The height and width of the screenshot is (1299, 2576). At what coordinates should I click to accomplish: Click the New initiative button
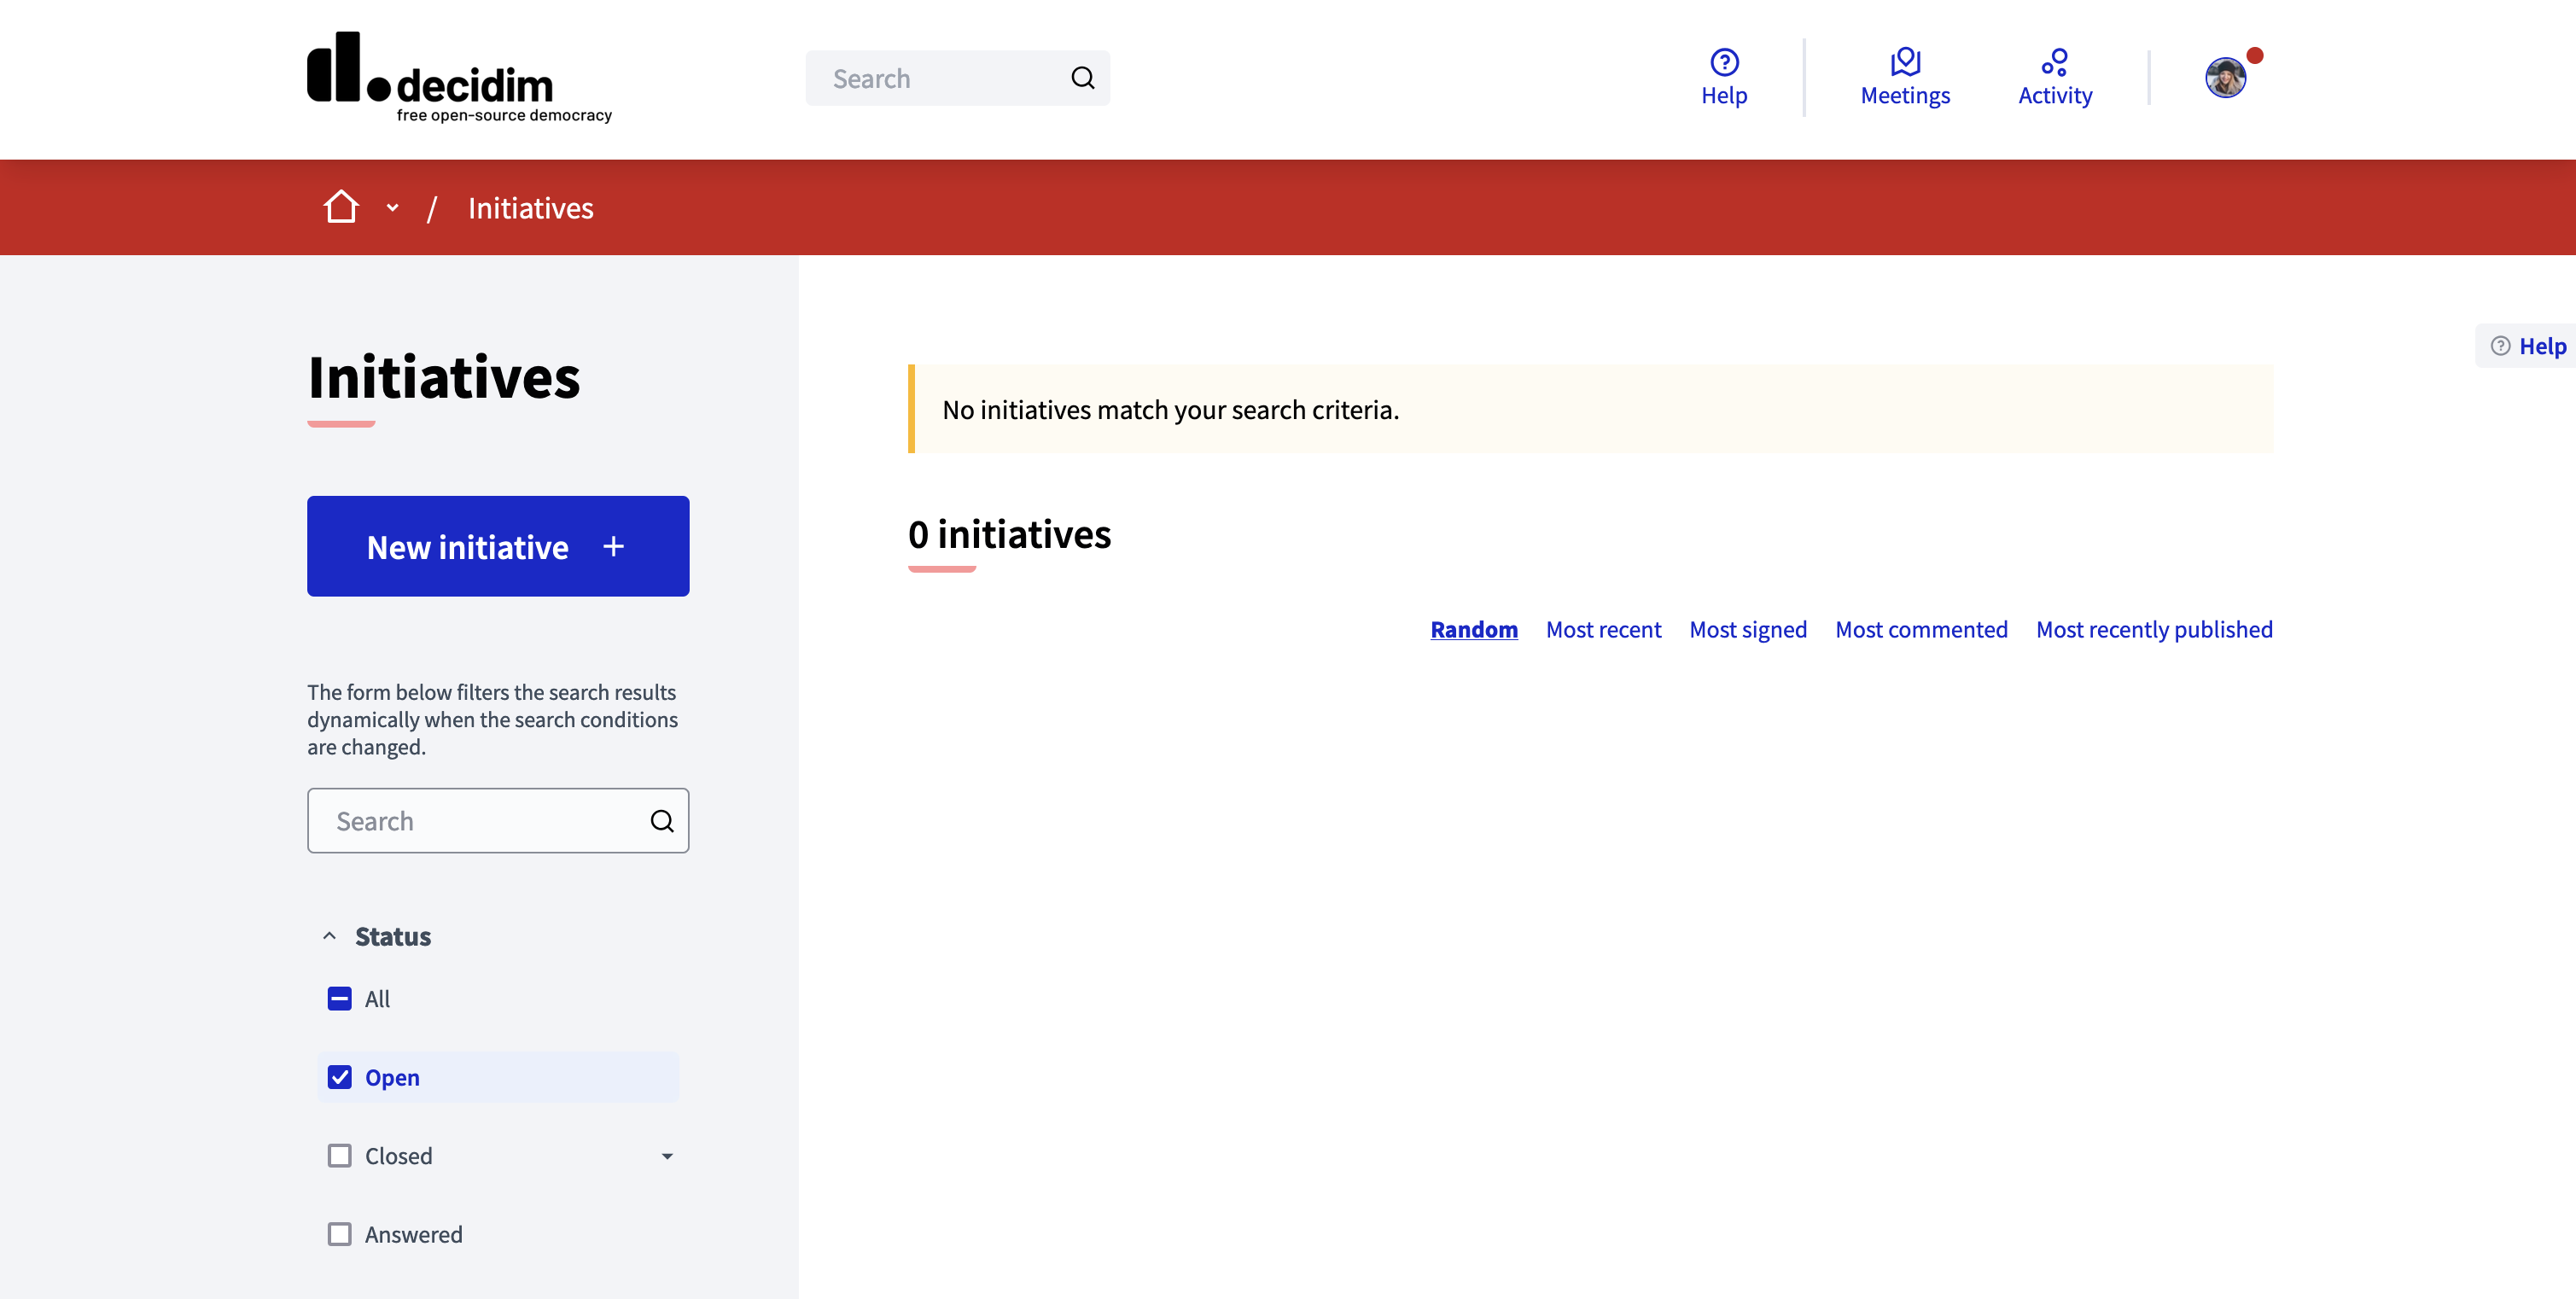tap(497, 546)
